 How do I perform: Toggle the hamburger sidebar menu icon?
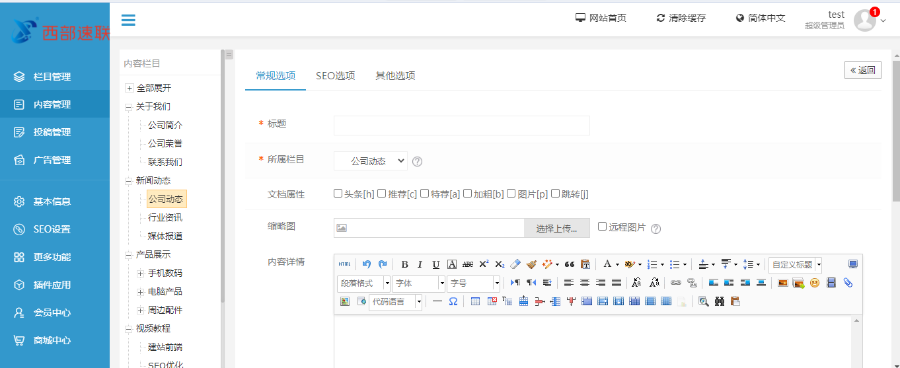(128, 20)
